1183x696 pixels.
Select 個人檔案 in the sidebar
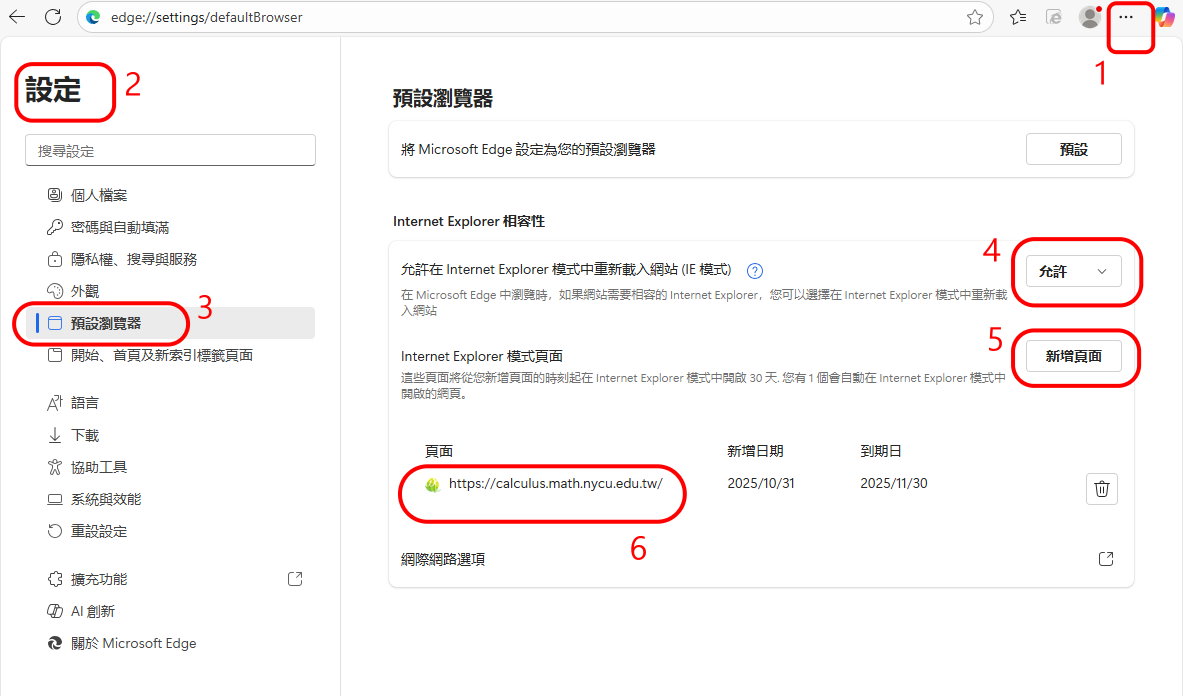click(x=99, y=195)
